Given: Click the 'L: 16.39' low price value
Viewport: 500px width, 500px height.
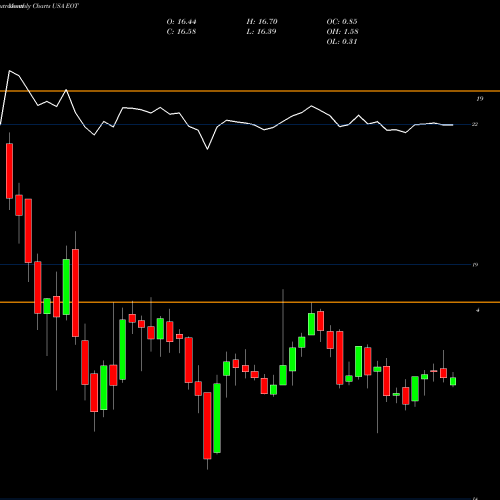Looking at the screenshot, I should 261,32.
